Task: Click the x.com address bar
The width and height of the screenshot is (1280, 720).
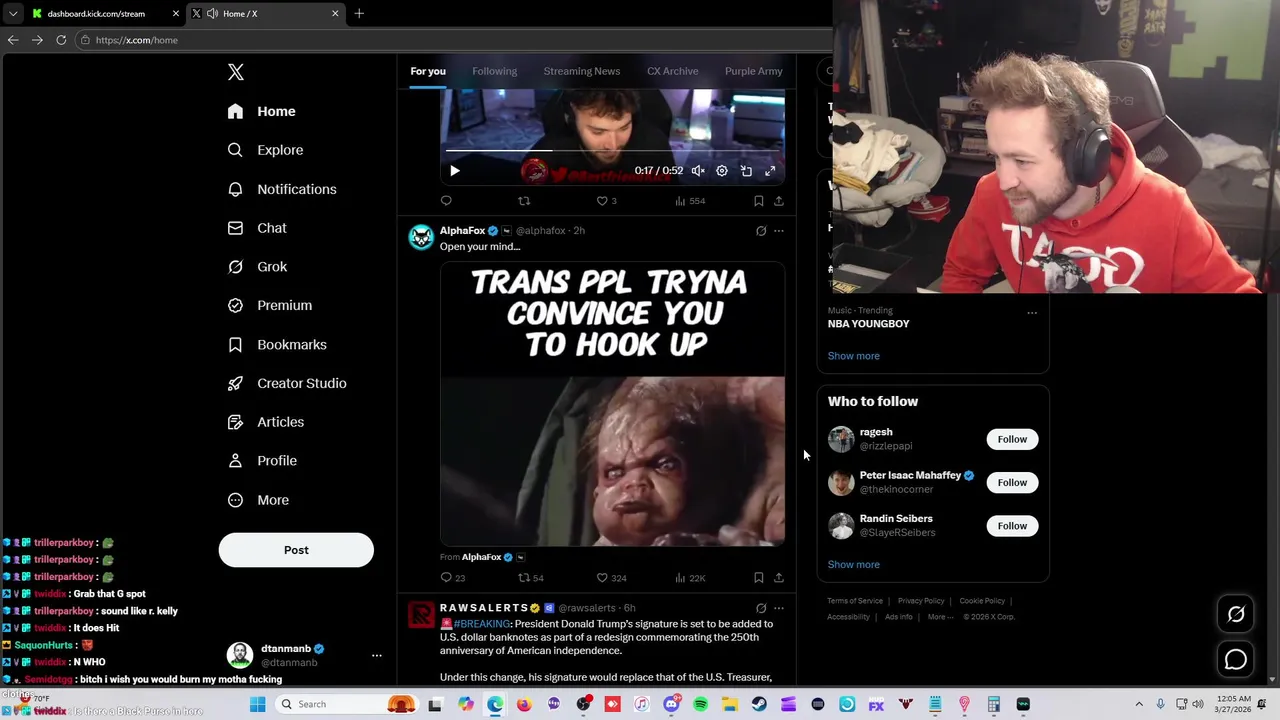Action: point(450,40)
